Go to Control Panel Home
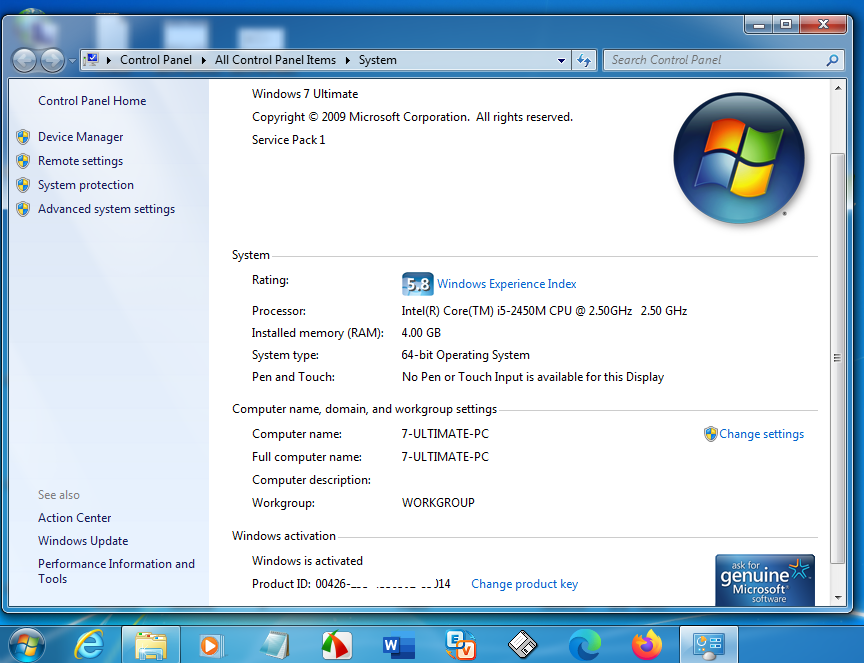The width and height of the screenshot is (864, 663). click(x=92, y=101)
